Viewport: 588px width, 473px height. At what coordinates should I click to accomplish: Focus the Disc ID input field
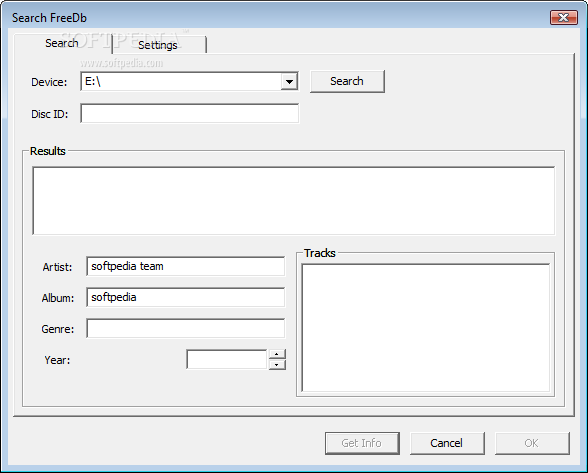[x=190, y=113]
